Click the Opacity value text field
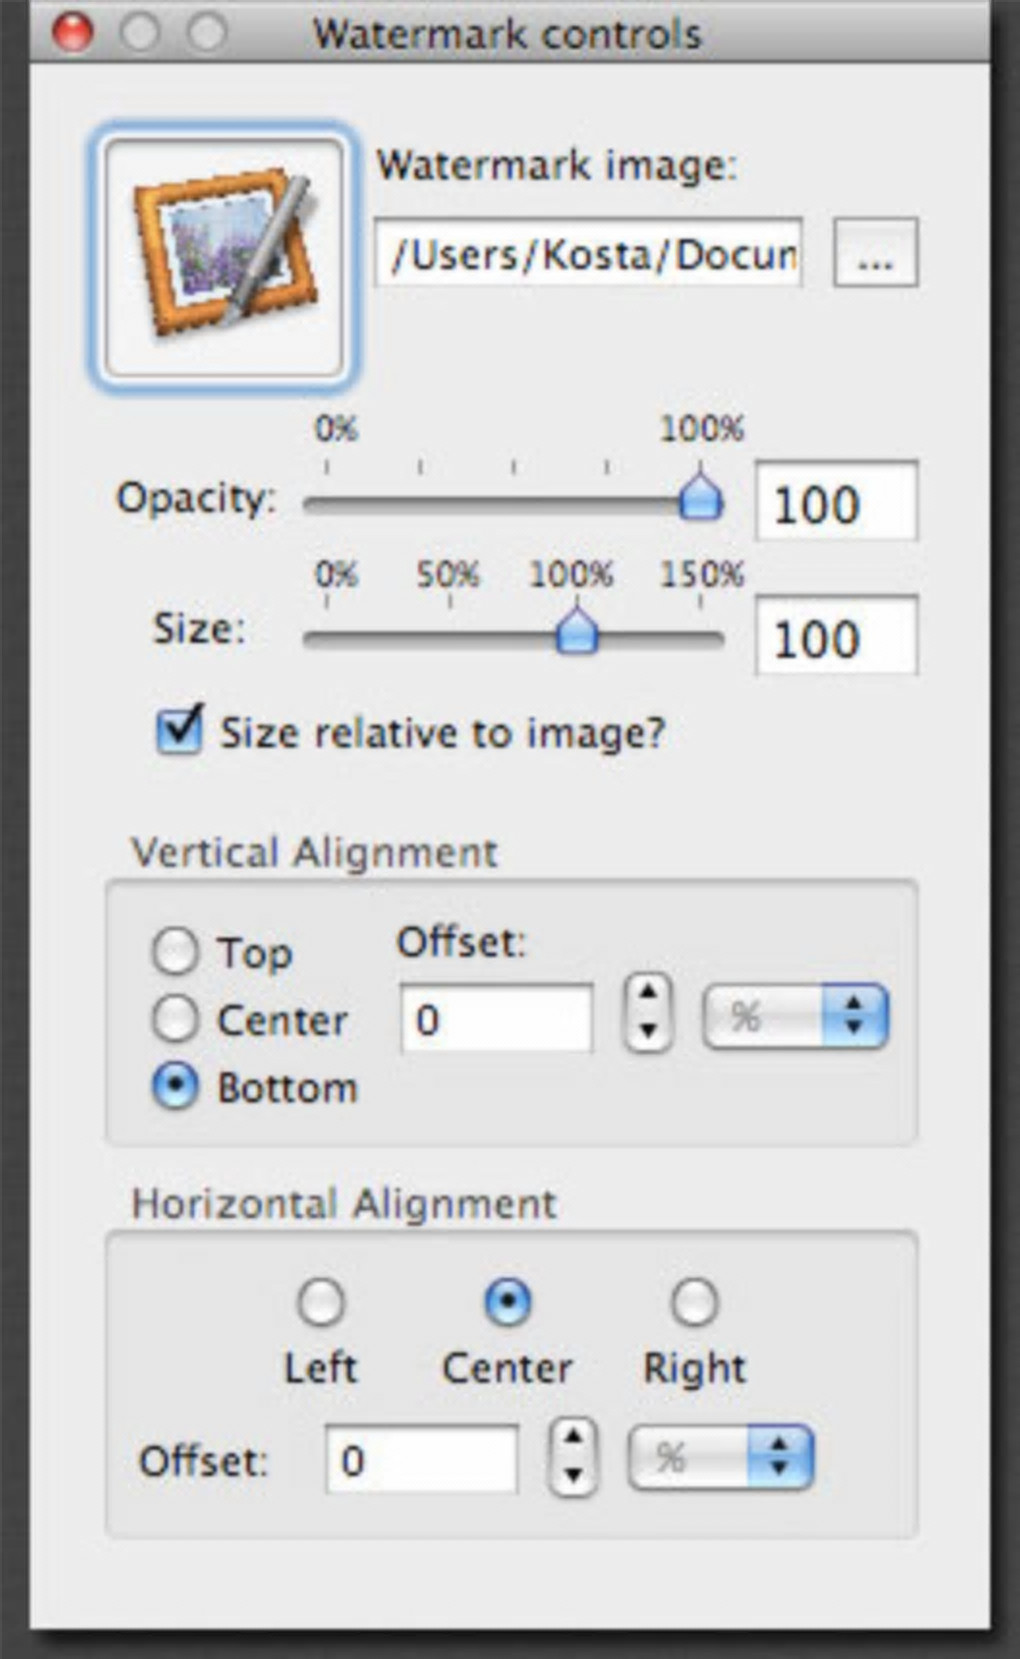This screenshot has height=1659, width=1020. click(835, 502)
